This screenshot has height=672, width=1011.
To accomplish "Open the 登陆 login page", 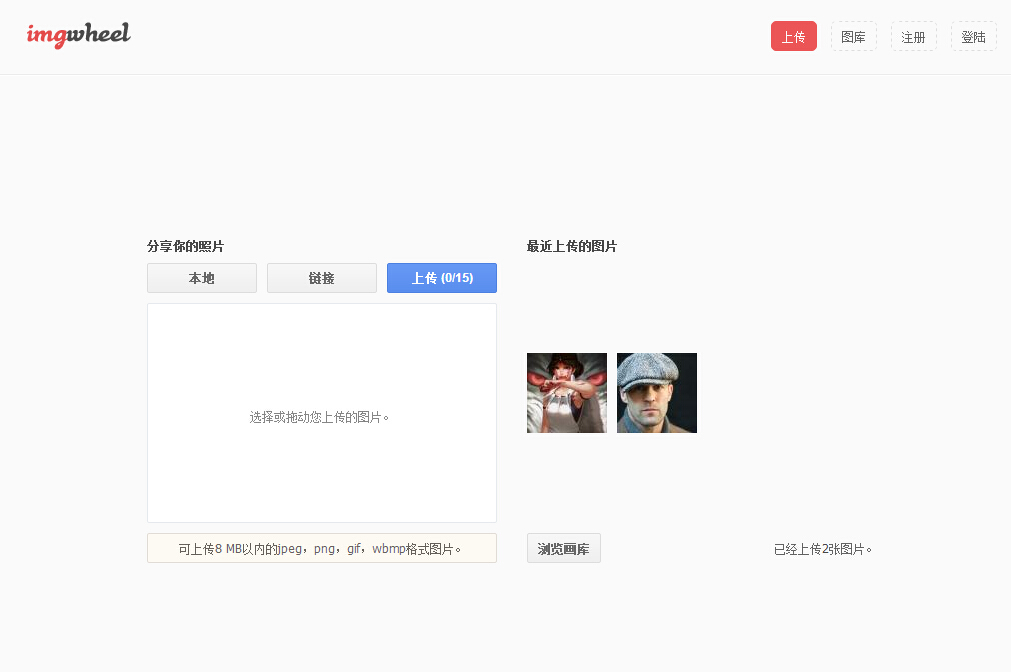I will tap(973, 36).
